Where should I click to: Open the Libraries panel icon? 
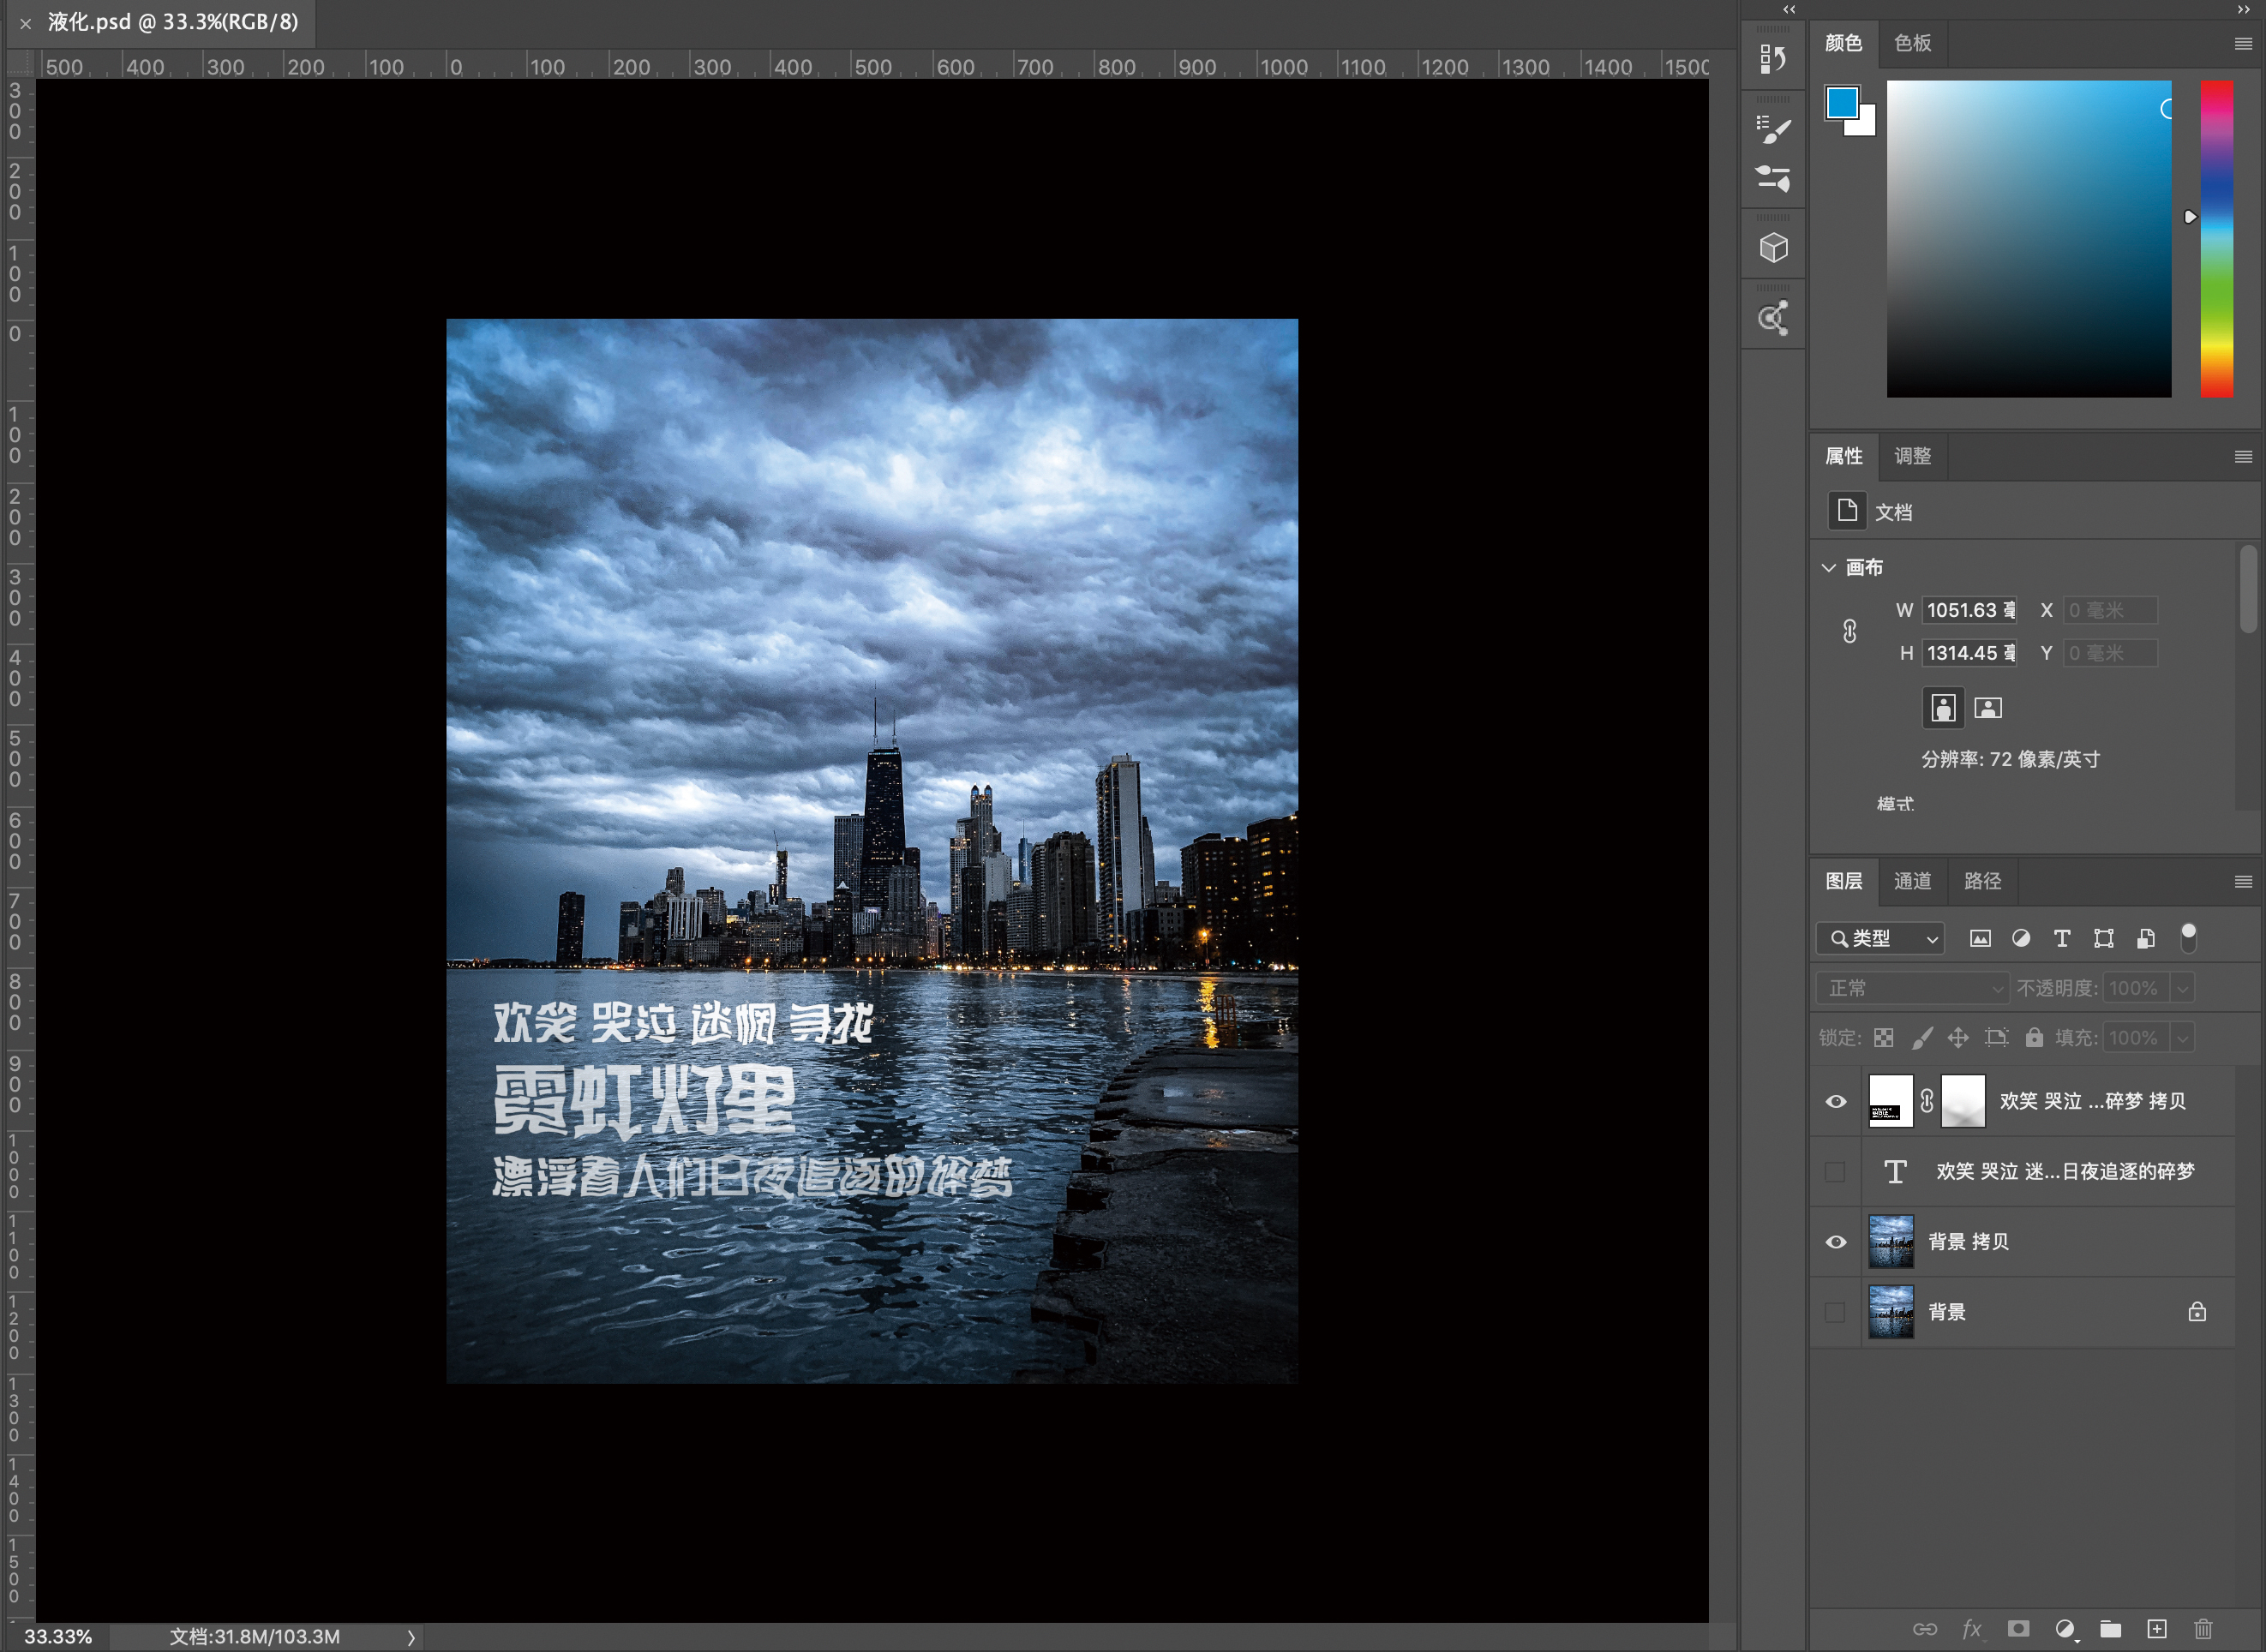click(x=1773, y=318)
